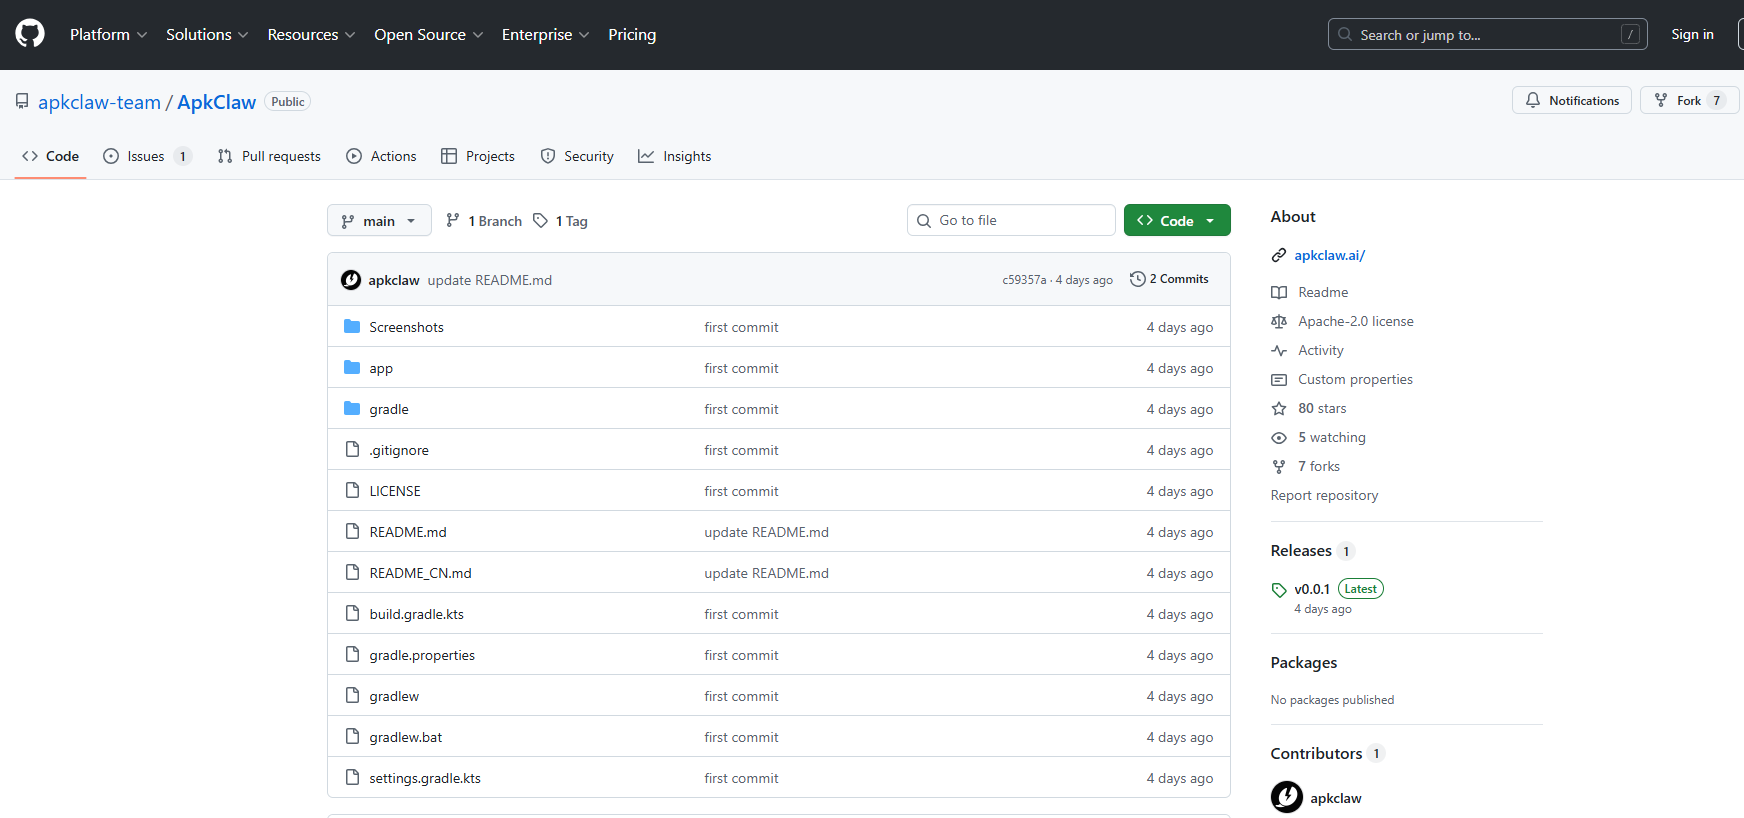Click the Notifications bell icon
Screen dimensions: 1744x818
pos(1533,100)
